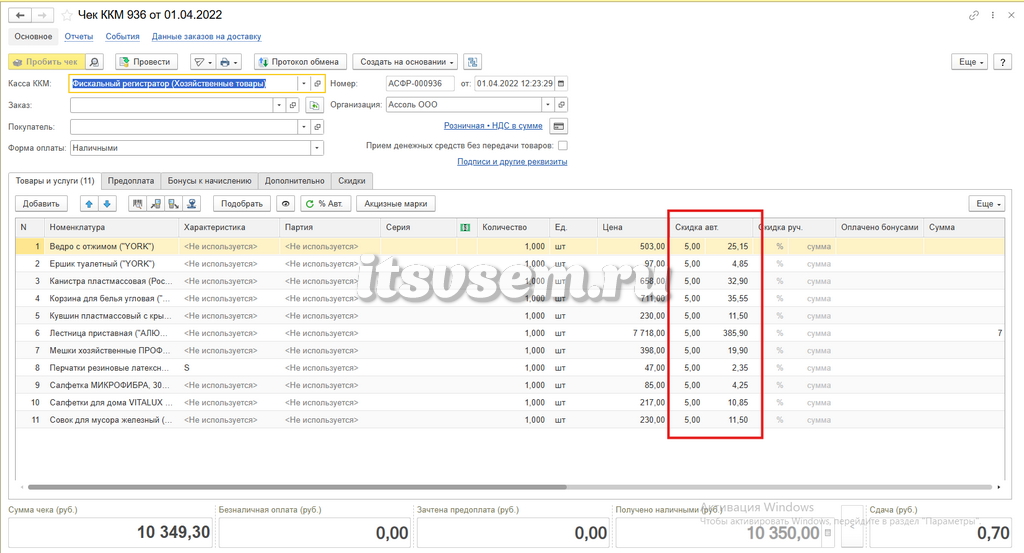The width and height of the screenshot is (1024, 553).
Task: Add favorite with the star icon
Action: pyautogui.click(x=67, y=15)
